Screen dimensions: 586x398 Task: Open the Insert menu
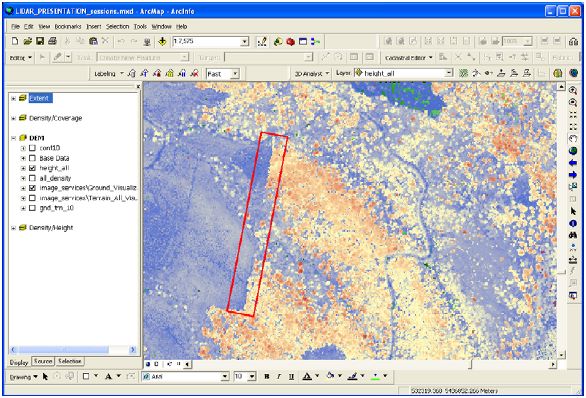(94, 27)
